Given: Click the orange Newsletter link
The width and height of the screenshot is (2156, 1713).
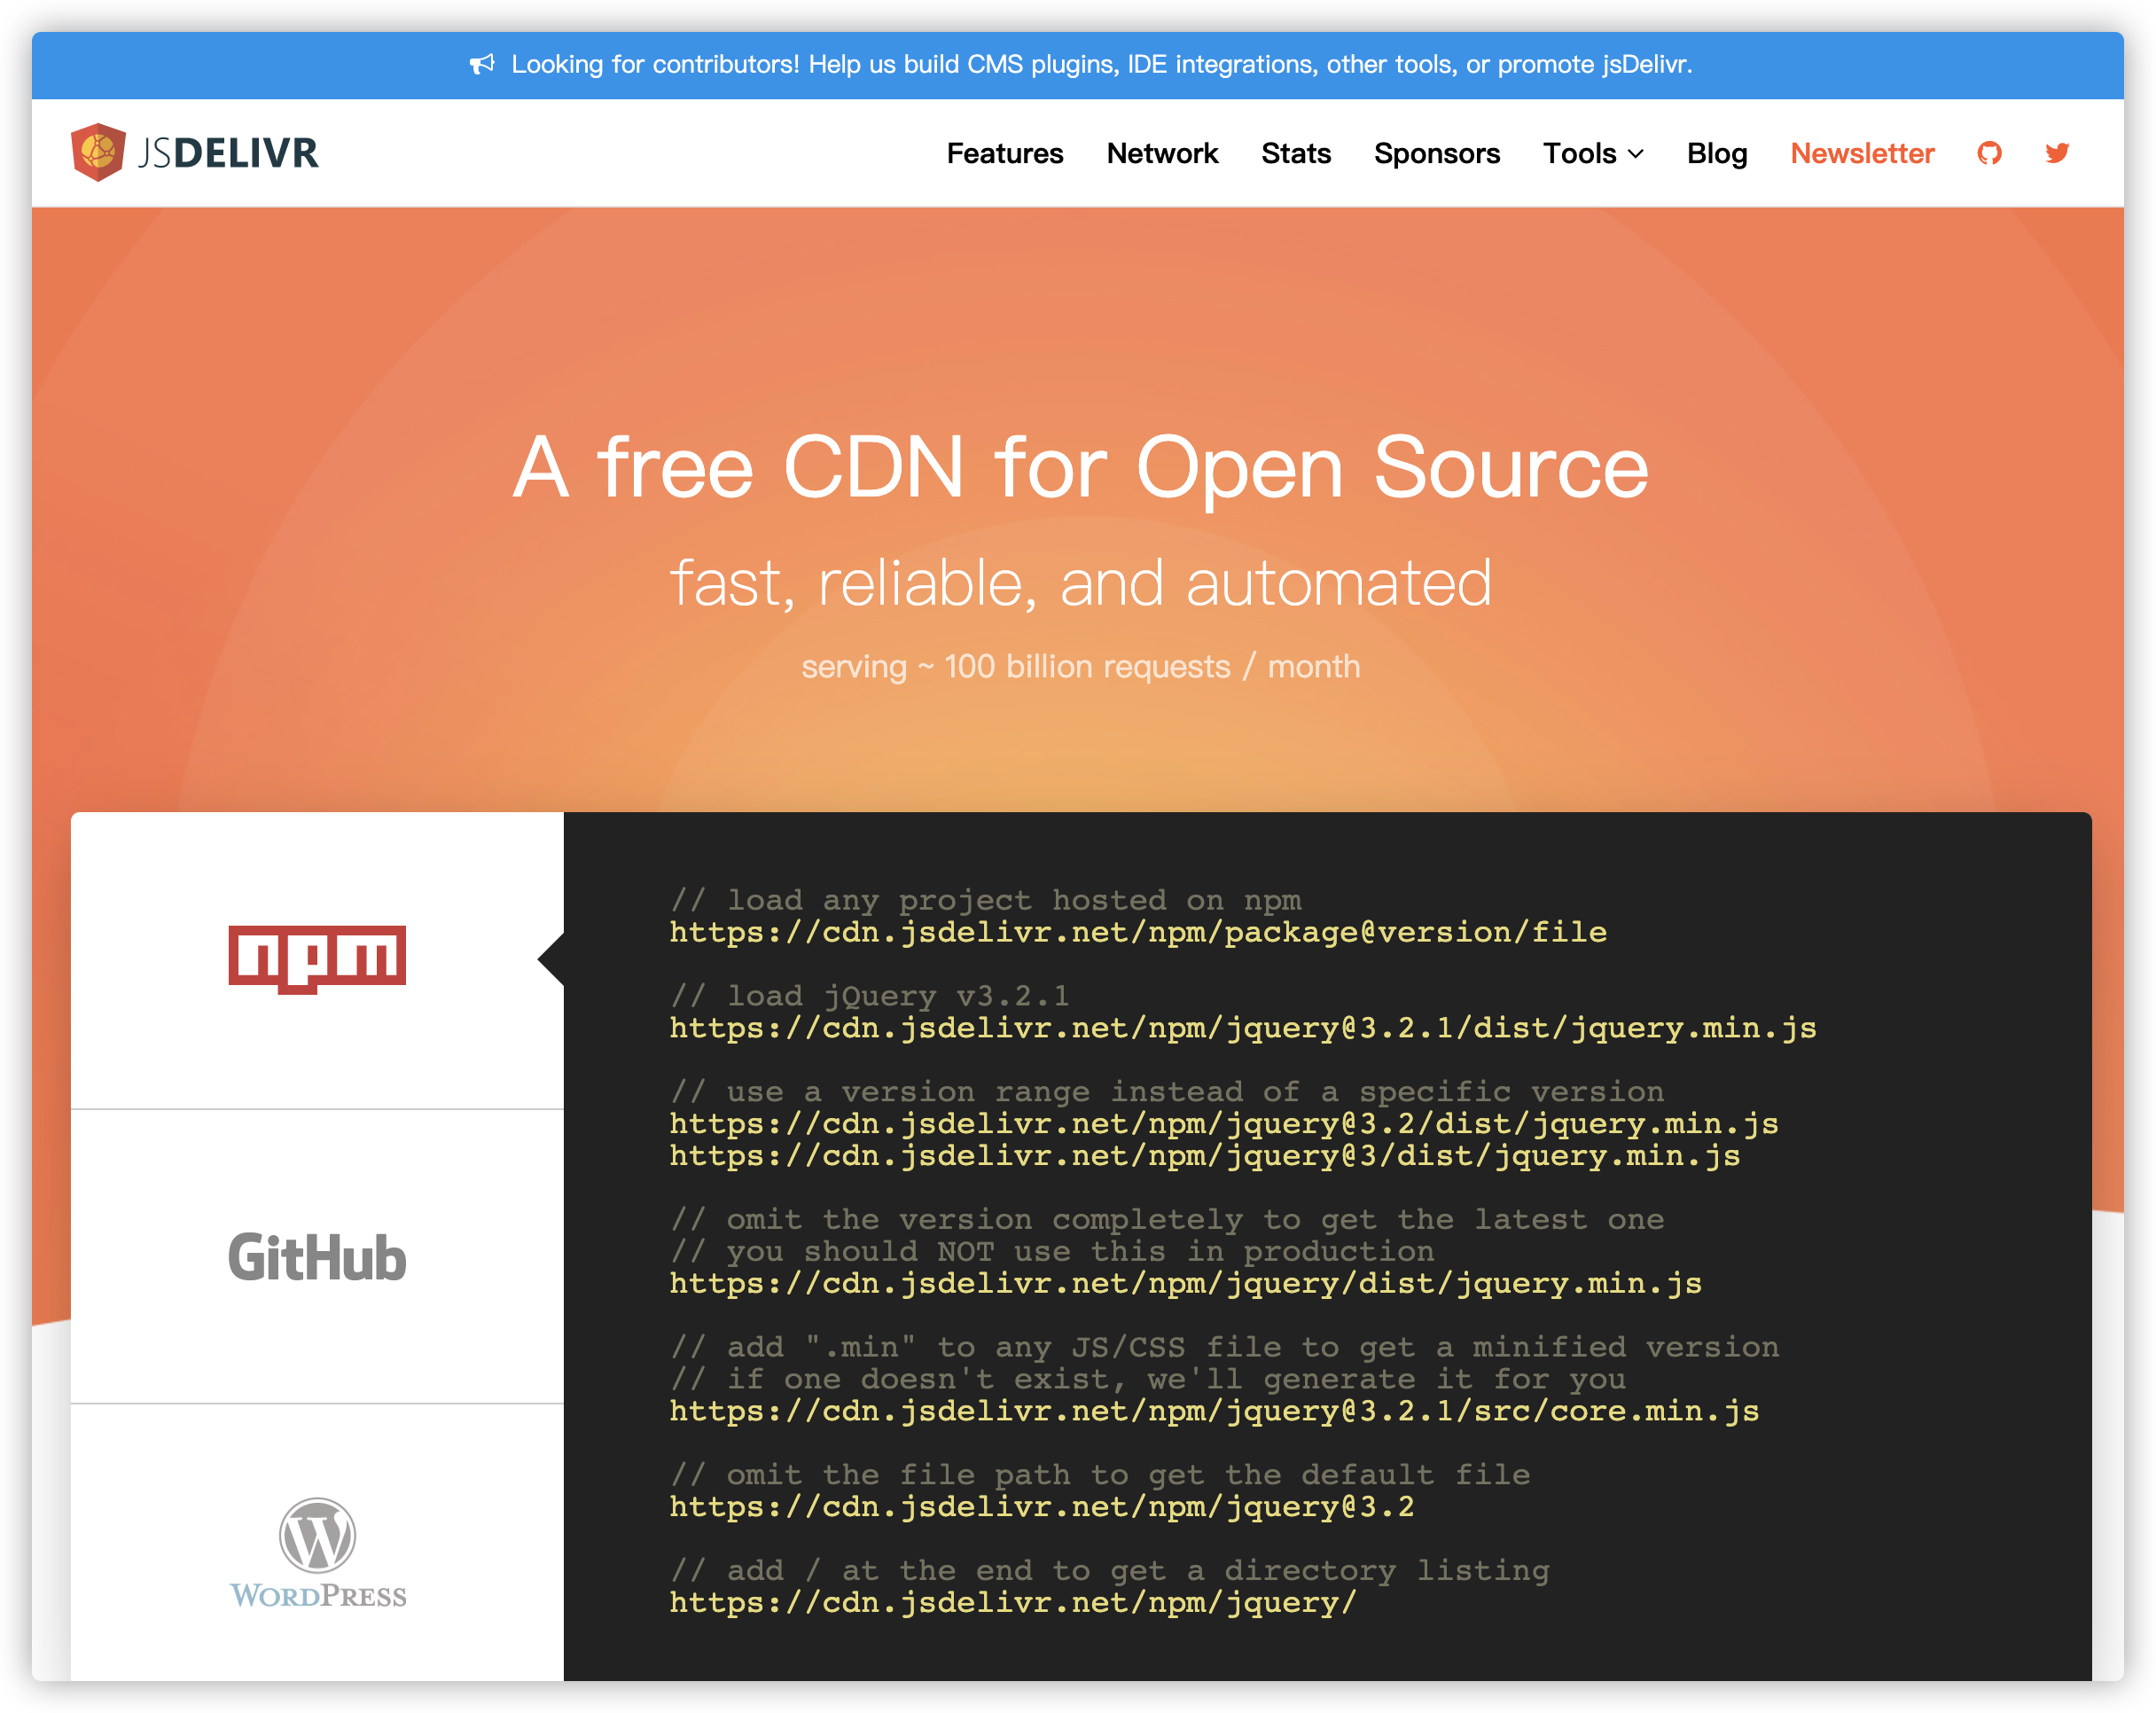Looking at the screenshot, I should tap(1862, 153).
